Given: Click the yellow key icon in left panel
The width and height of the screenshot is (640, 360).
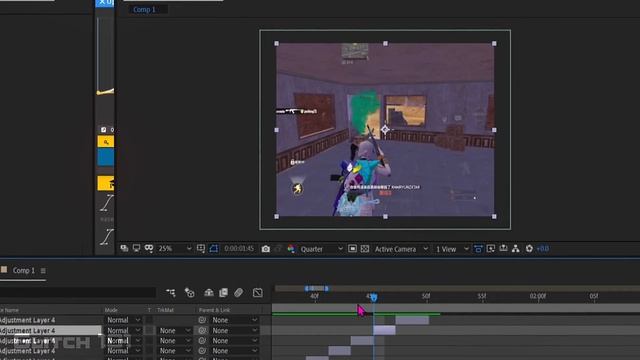Looking at the screenshot, I should pyautogui.click(x=106, y=142).
